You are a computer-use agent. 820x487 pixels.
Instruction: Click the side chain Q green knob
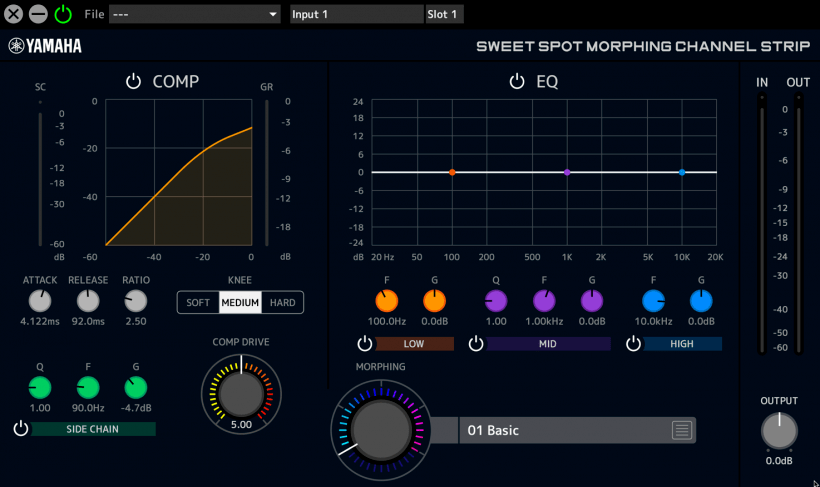40,388
